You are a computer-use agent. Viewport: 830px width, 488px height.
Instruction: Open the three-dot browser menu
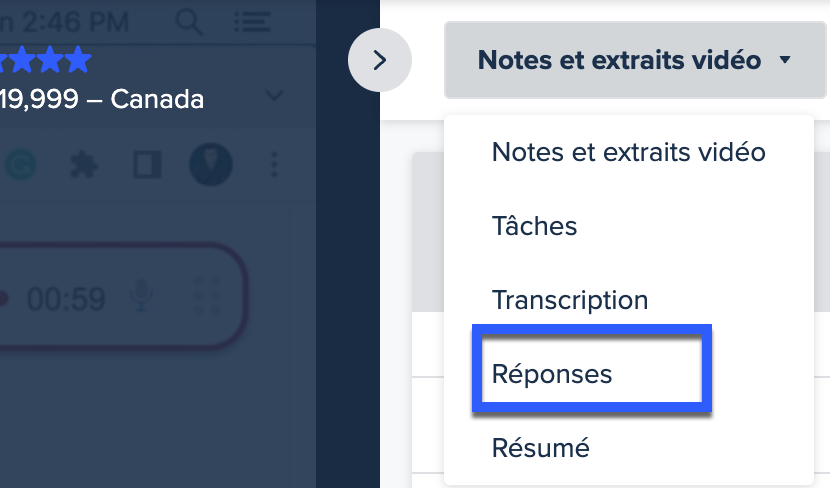[274, 165]
